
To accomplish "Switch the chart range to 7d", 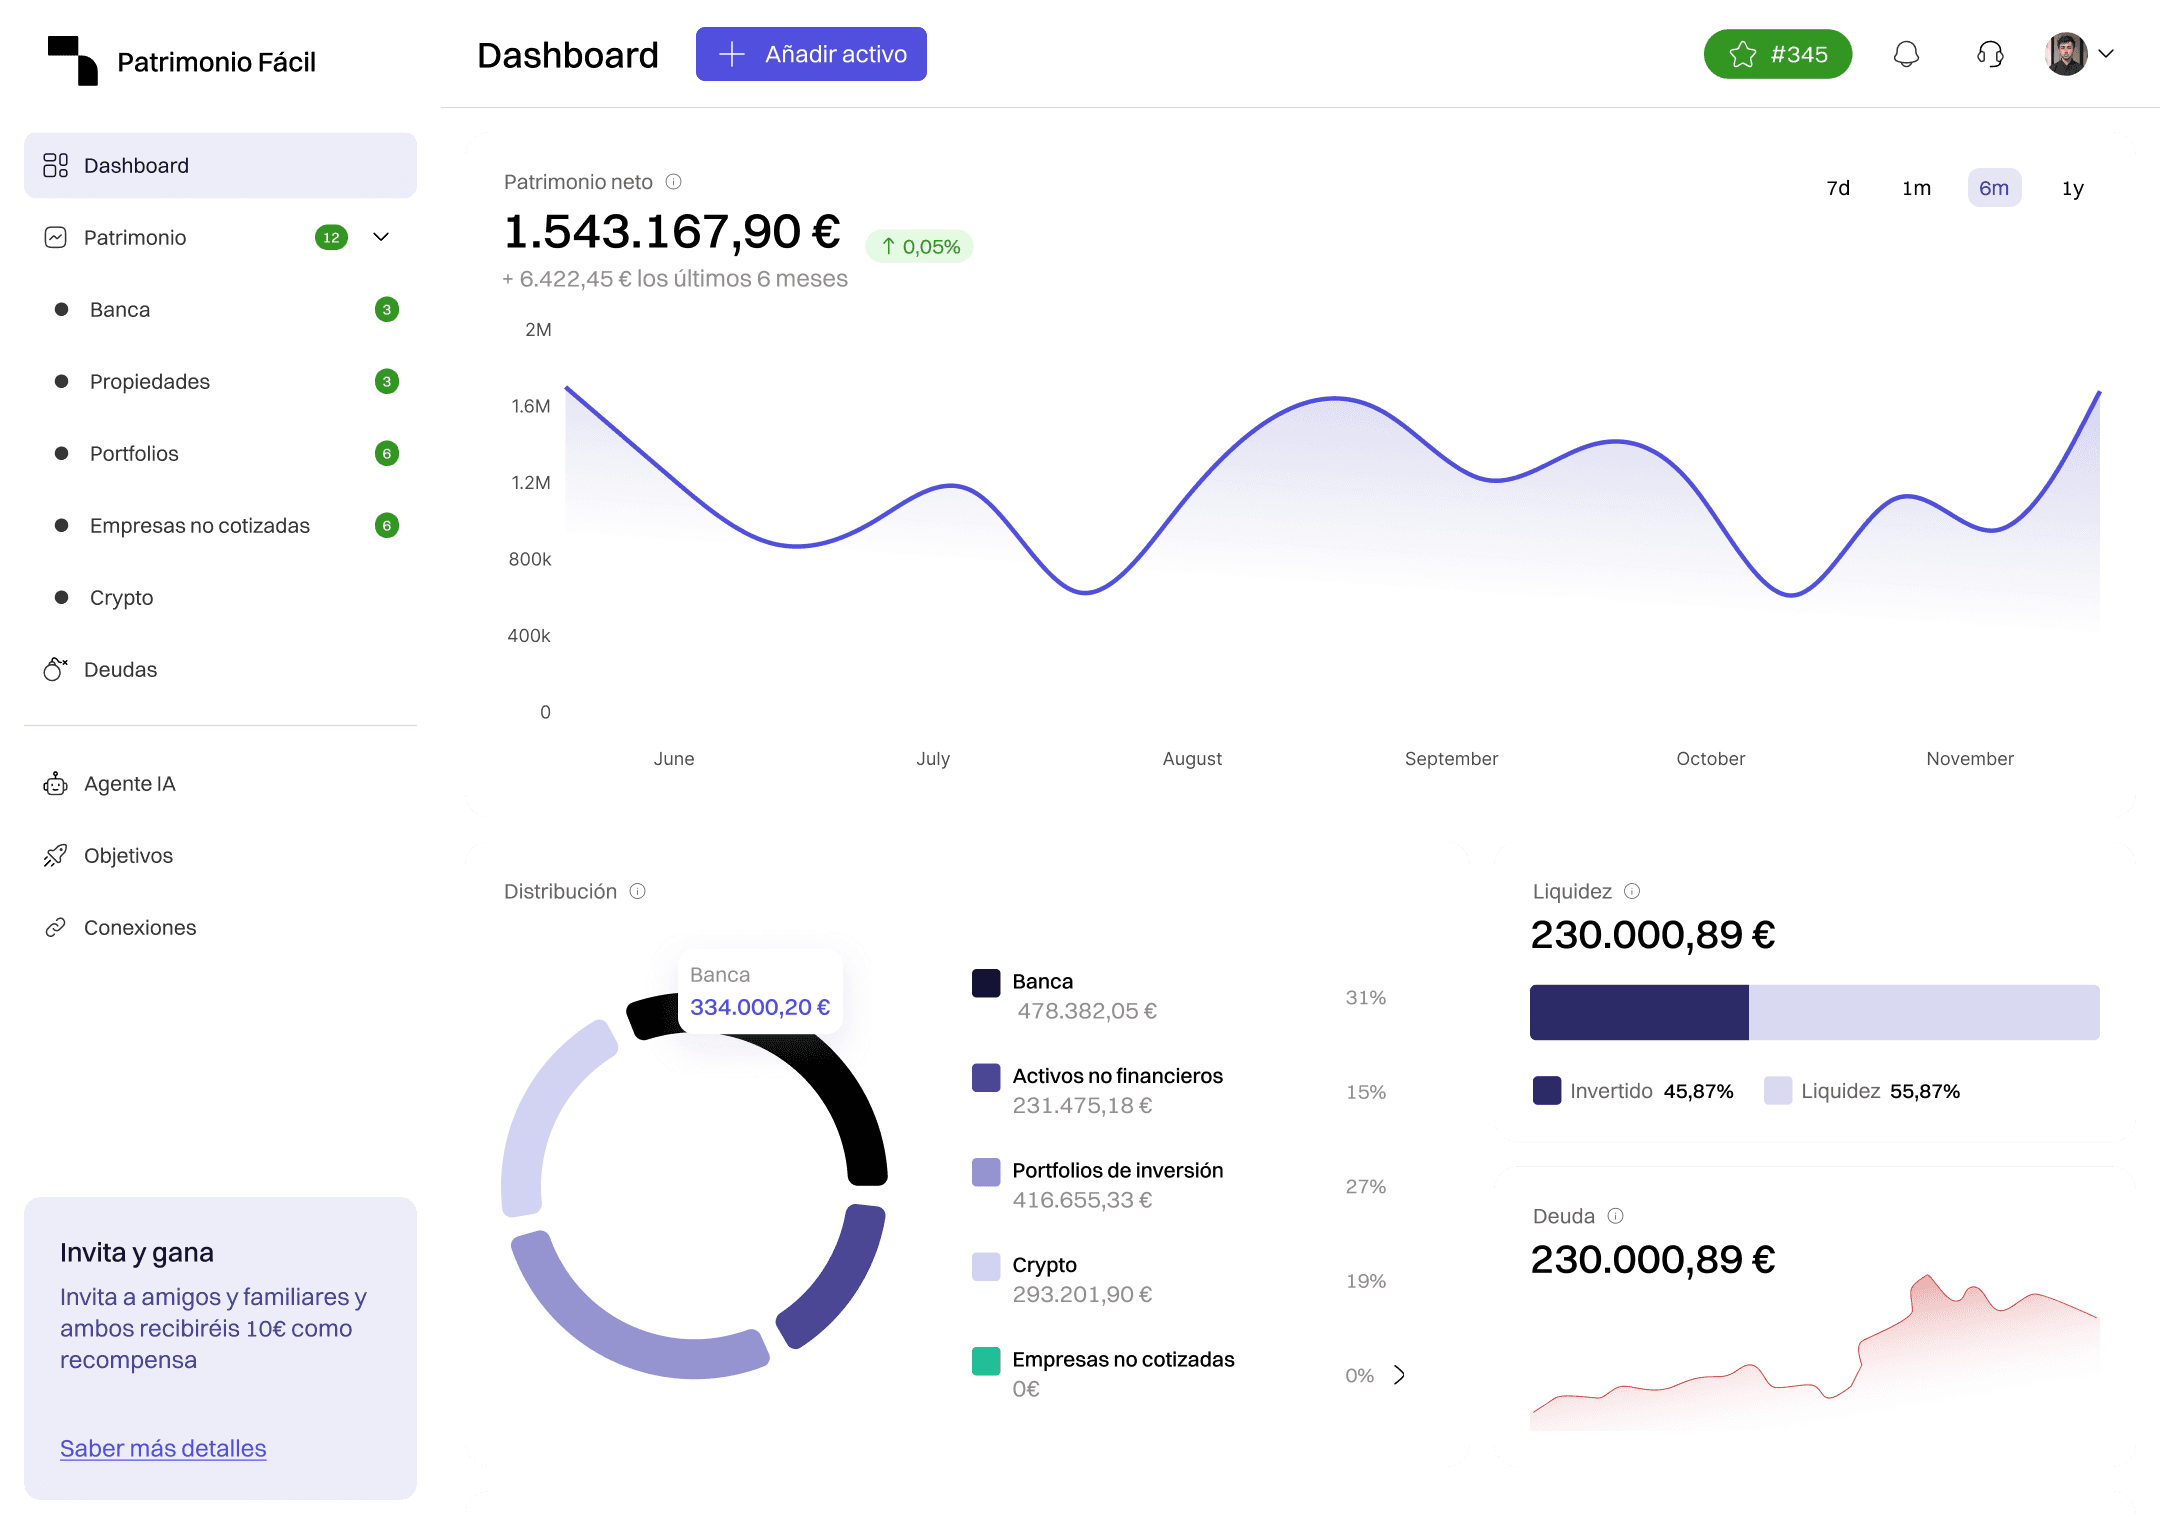I will tap(1838, 187).
